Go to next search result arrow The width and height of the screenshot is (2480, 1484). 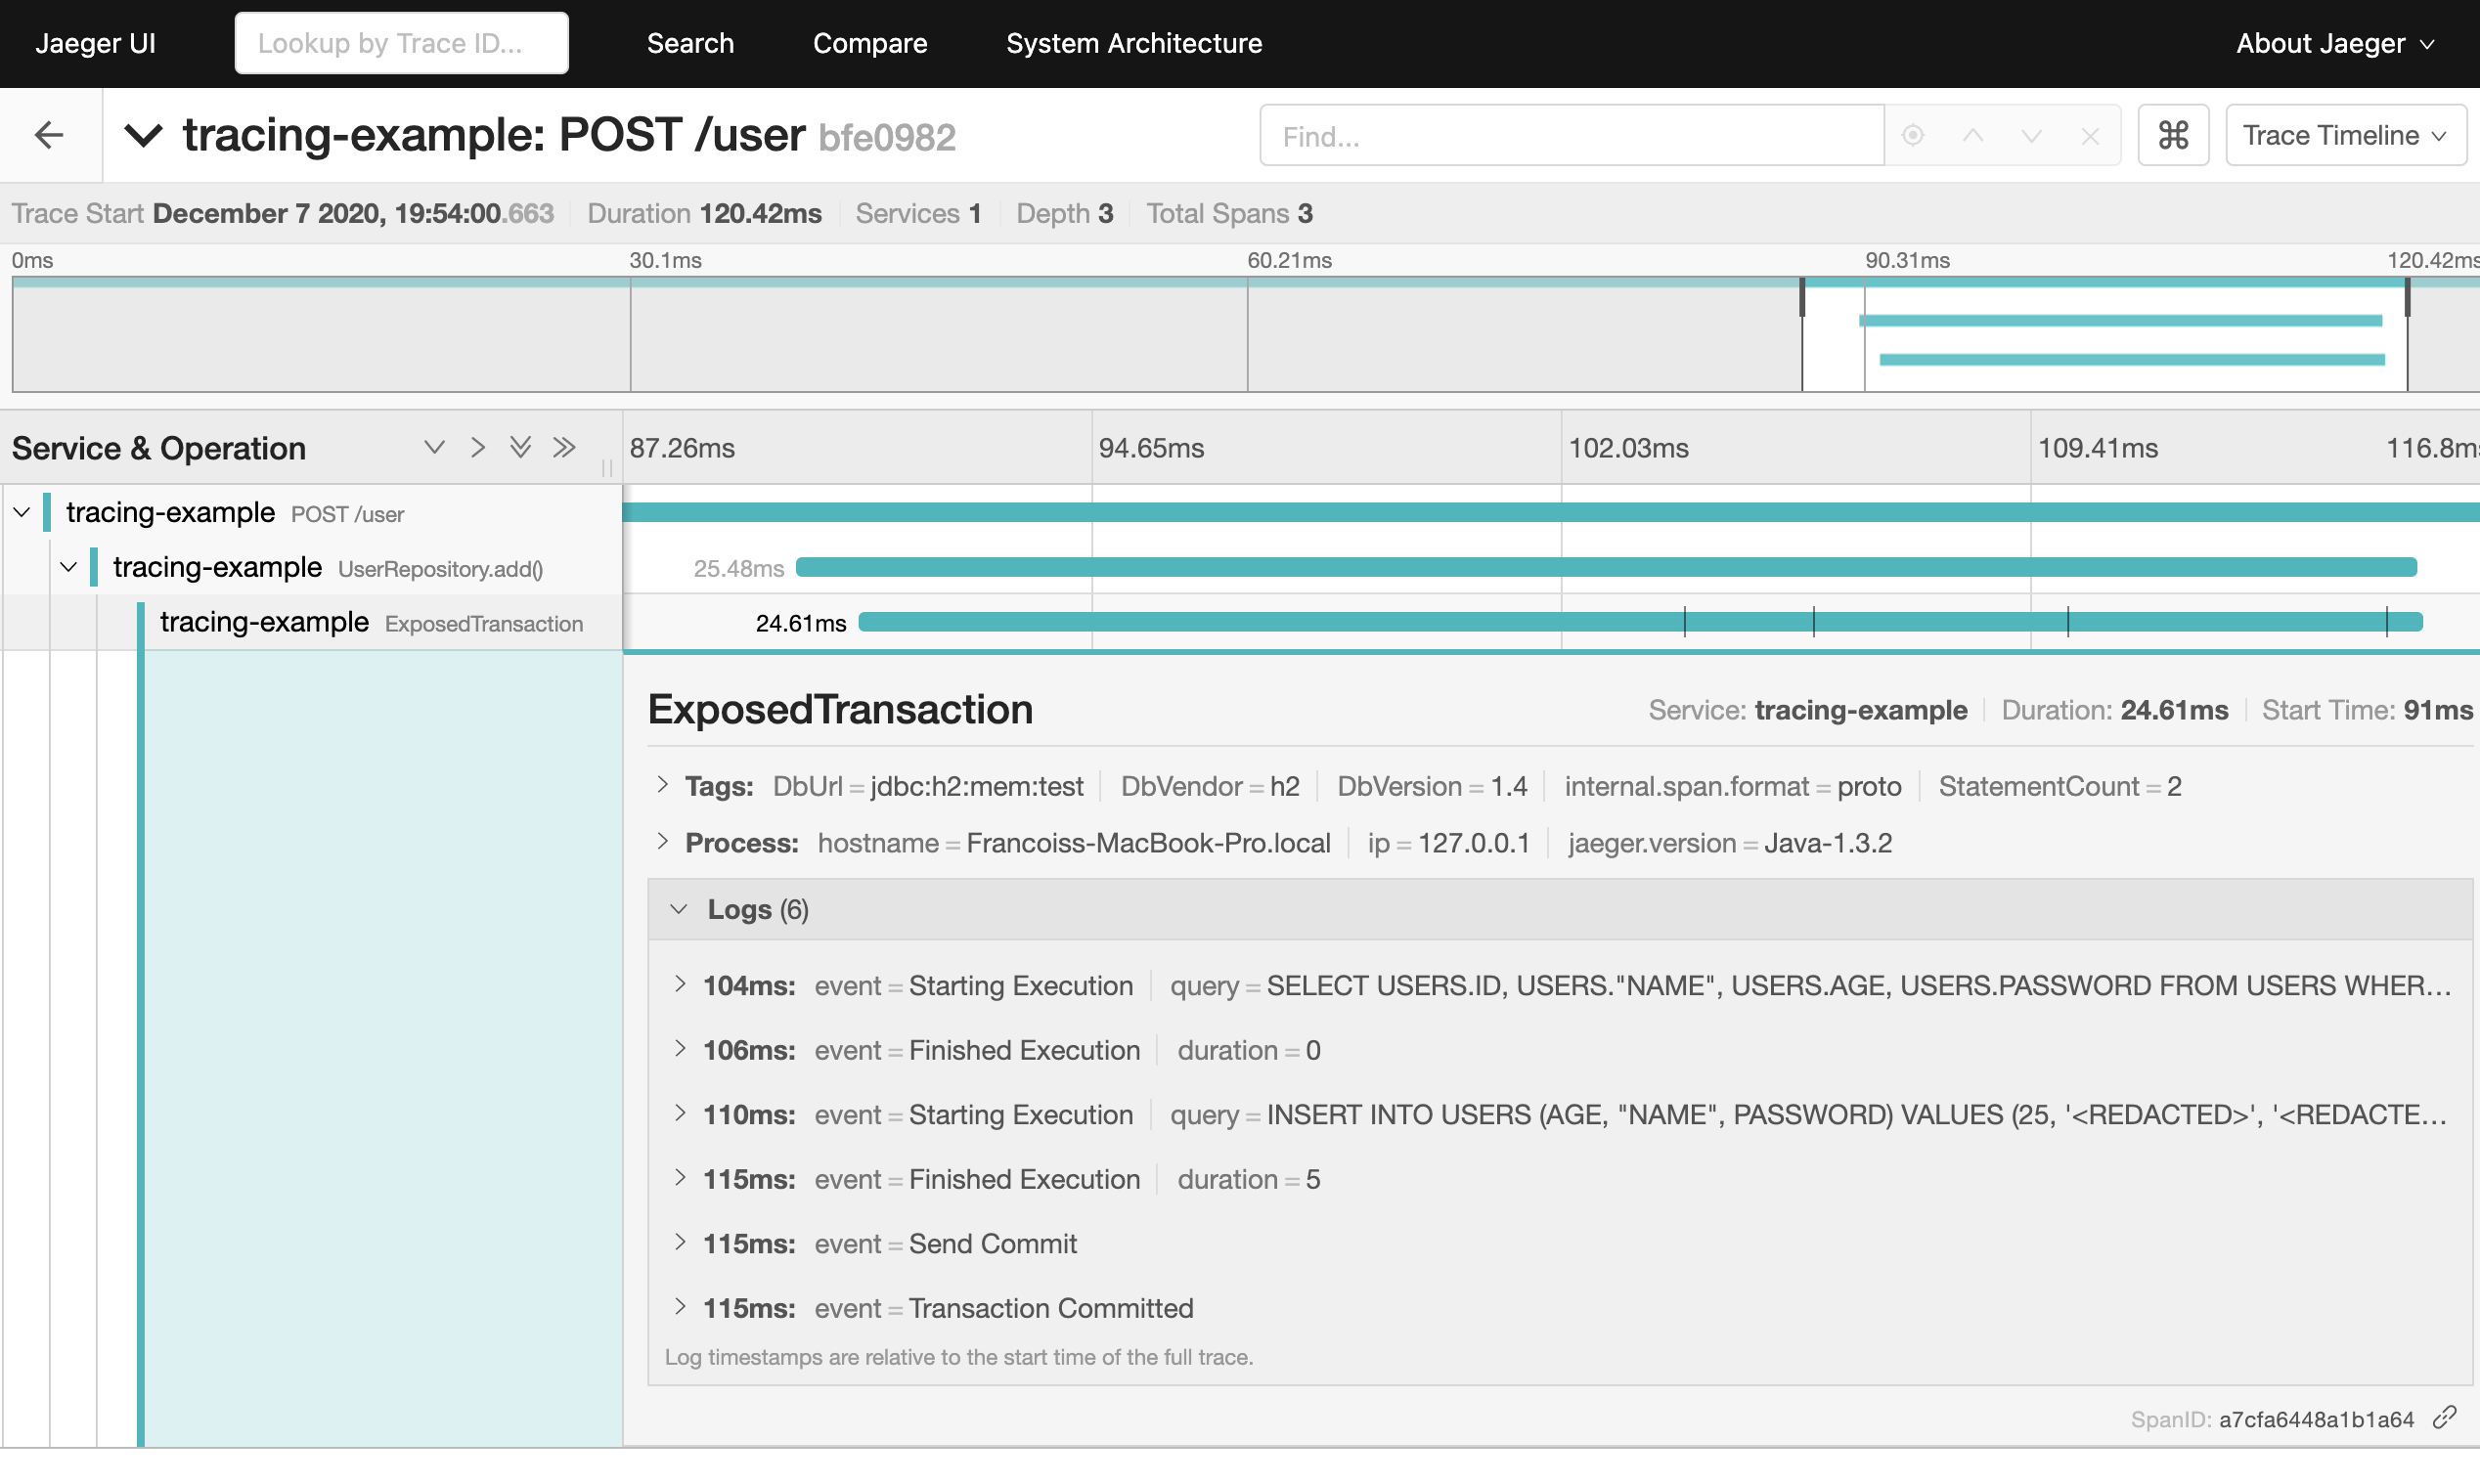2031,135
